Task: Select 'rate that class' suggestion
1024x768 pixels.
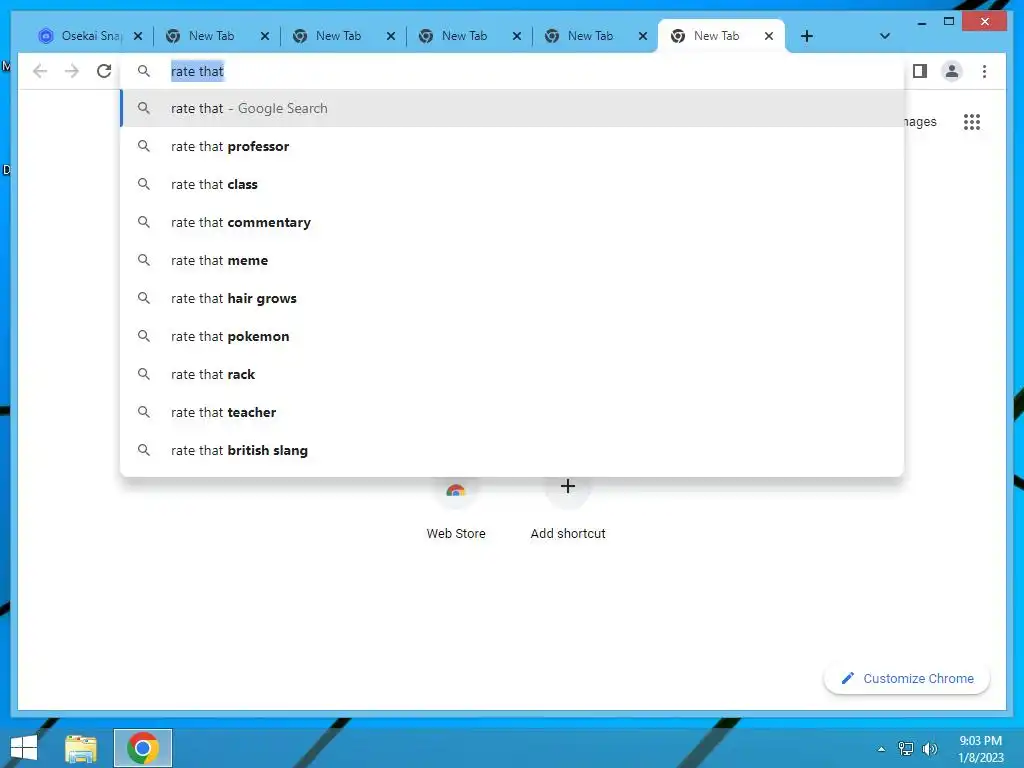Action: pyautogui.click(x=513, y=184)
